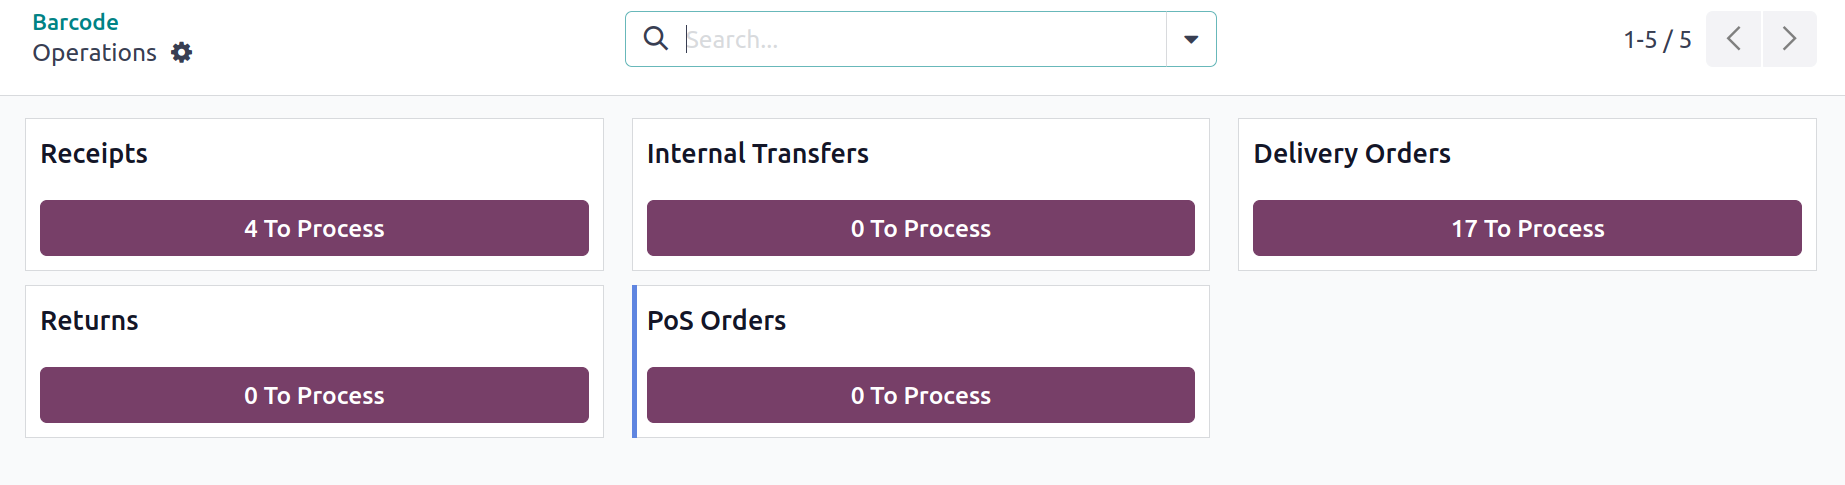The image size is (1845, 485).
Task: Open the 17 To Process Delivery Orders
Action: (x=1527, y=228)
